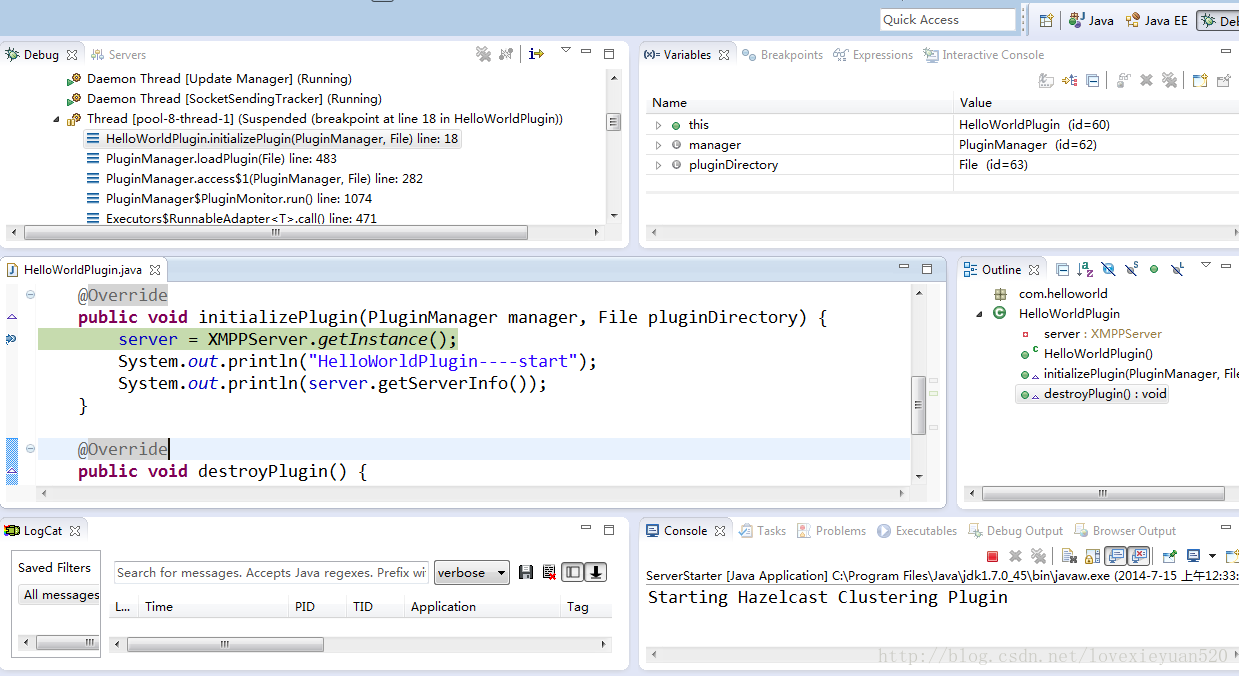The image size is (1239, 676).
Task: Select PluginManager.access$1 line: 282 stack frame
Action: pyautogui.click(x=254, y=179)
